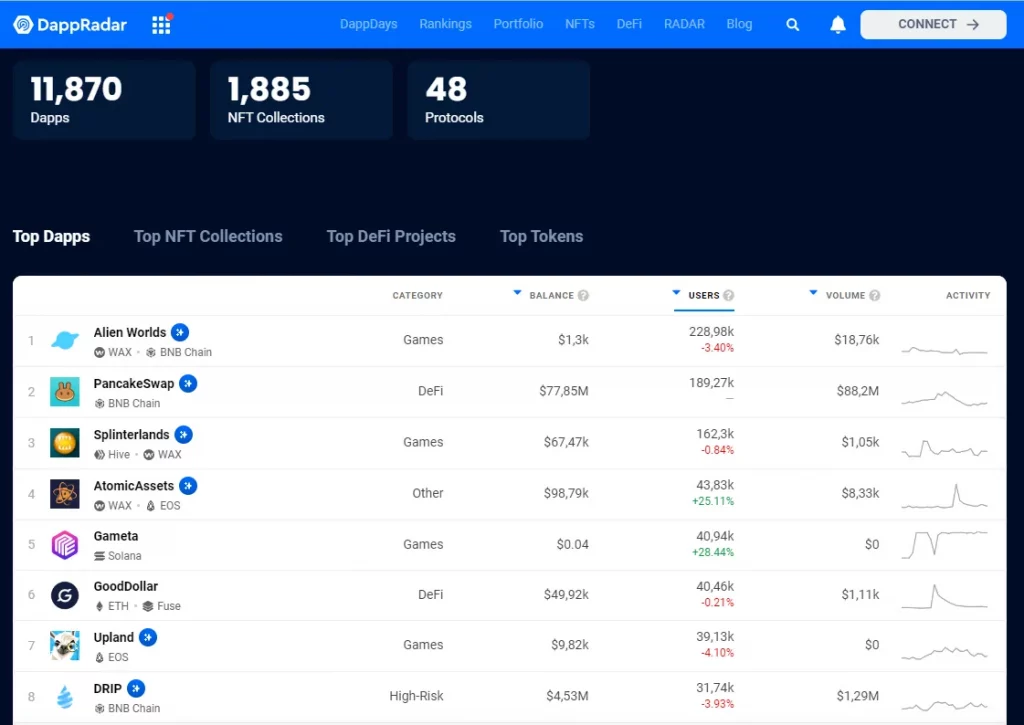Screen dimensions: 1024x725
Task: Open DeFi in the top navigation
Action: 629,24
